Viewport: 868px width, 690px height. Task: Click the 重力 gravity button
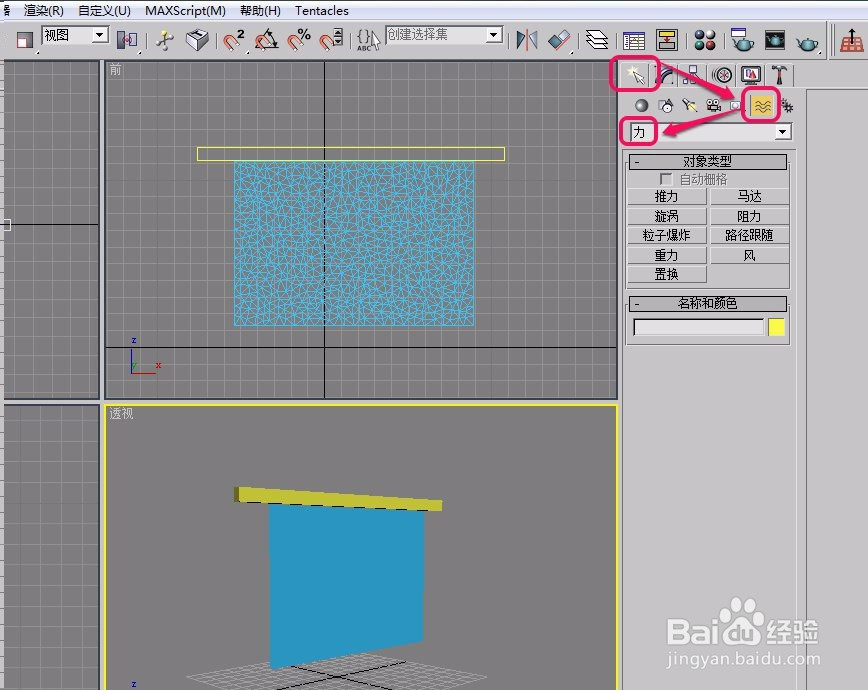coord(666,255)
